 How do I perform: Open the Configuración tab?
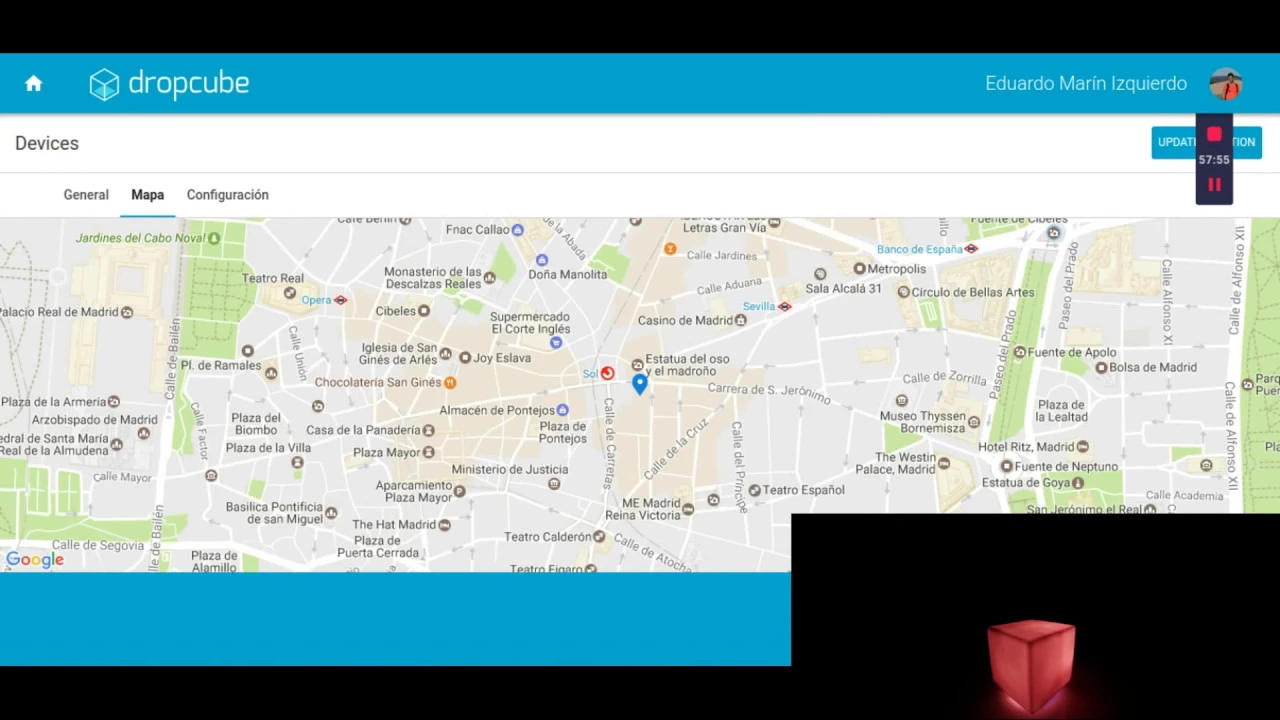point(227,195)
